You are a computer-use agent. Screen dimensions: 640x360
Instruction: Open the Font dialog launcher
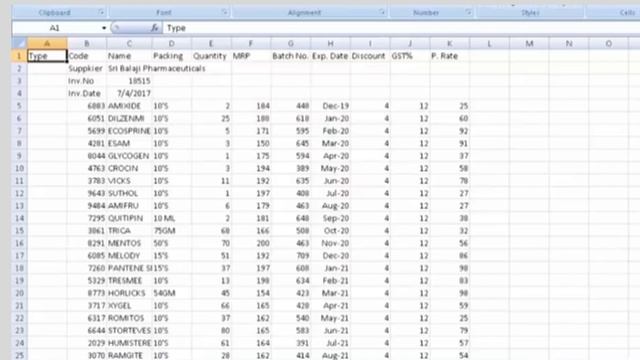224,12
